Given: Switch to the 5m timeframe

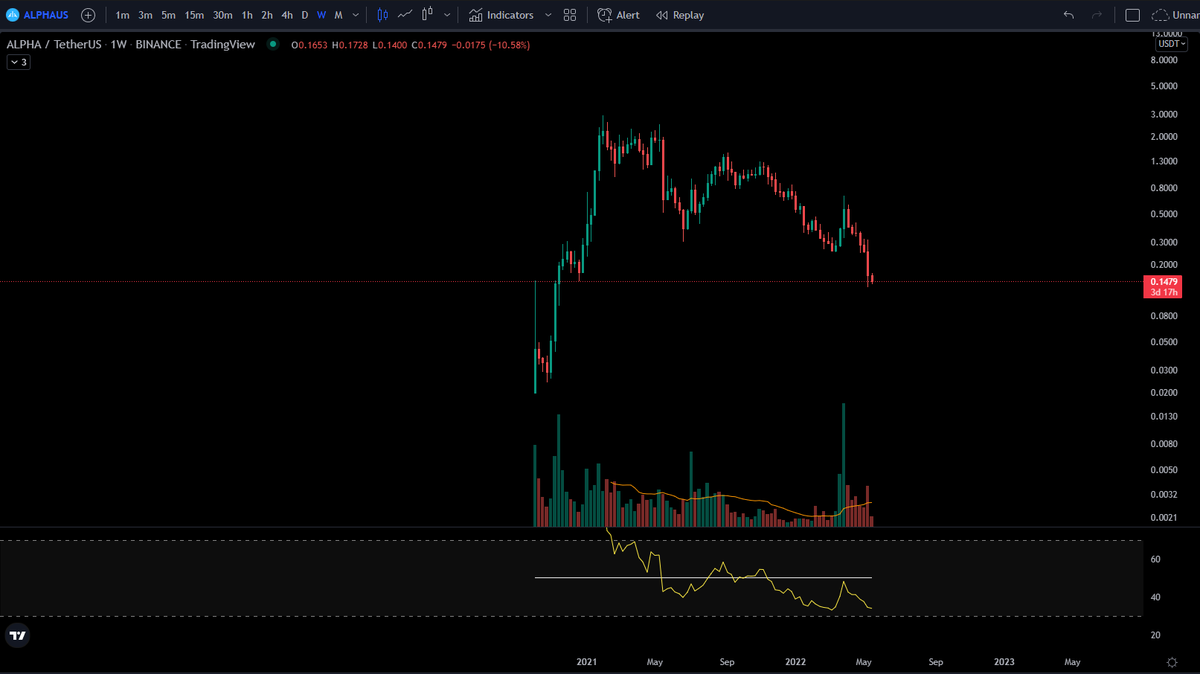Looking at the screenshot, I should (x=168, y=15).
